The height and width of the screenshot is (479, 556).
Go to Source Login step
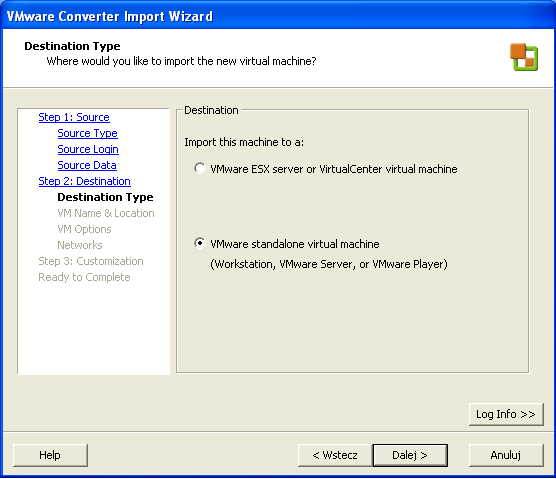[x=88, y=149]
